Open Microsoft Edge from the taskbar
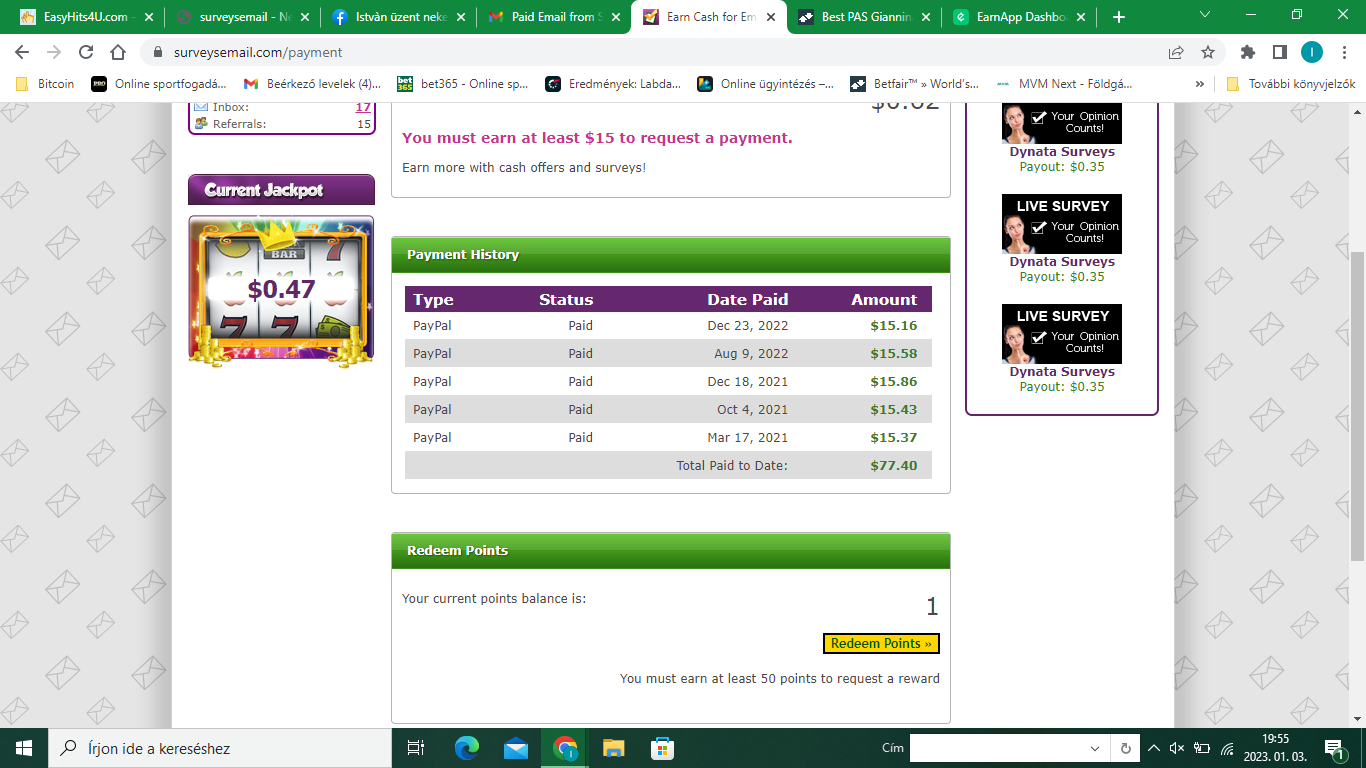 coord(467,748)
